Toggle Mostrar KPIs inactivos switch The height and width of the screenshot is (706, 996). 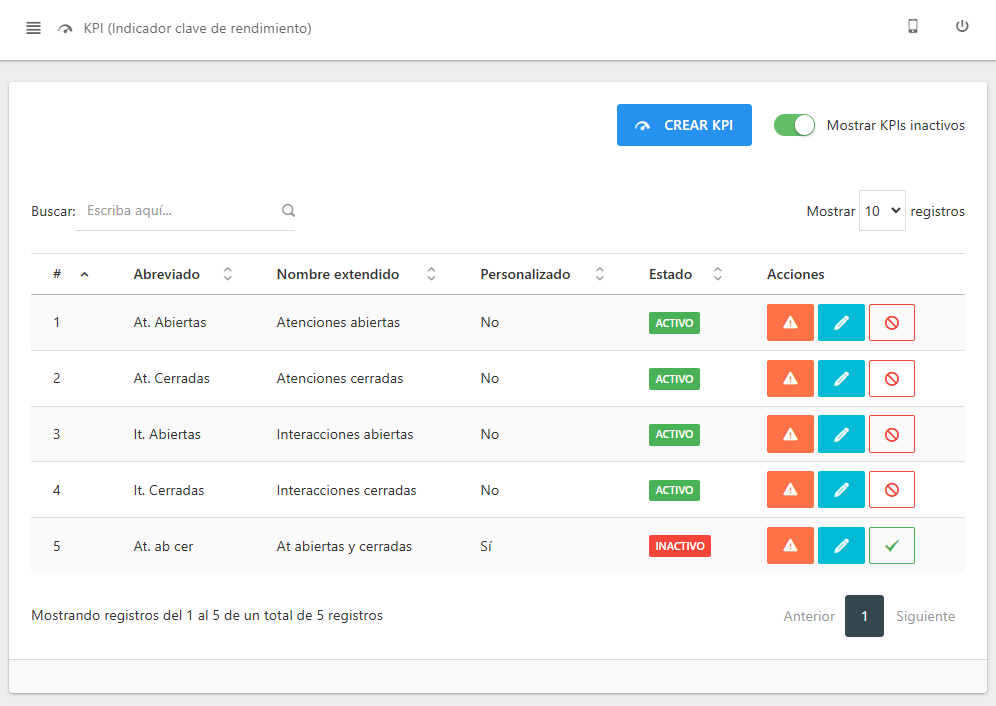point(794,125)
